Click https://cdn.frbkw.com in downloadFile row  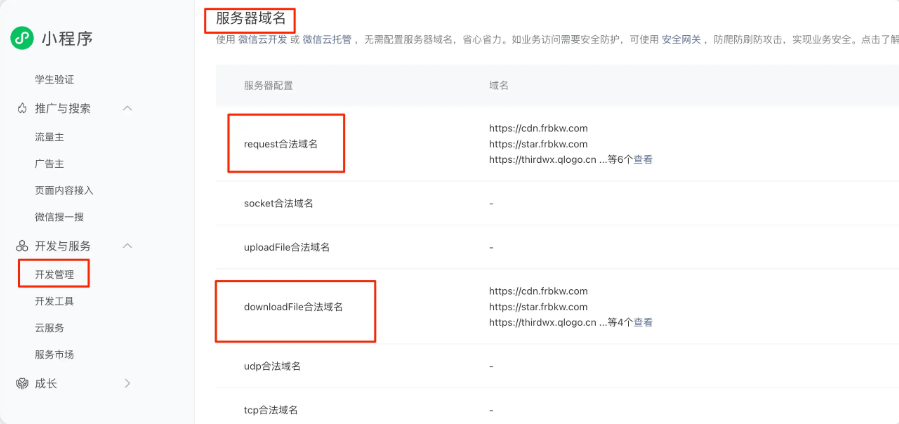538,291
